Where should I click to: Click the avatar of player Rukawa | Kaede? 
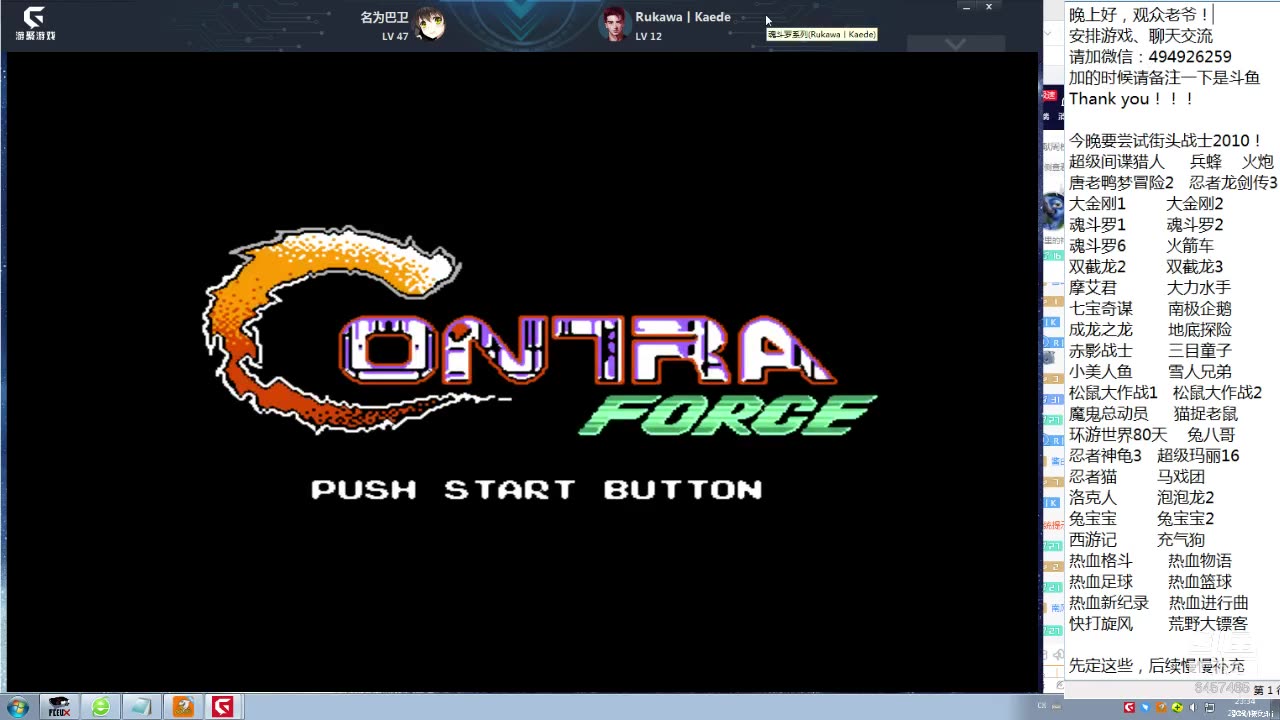[613, 23]
